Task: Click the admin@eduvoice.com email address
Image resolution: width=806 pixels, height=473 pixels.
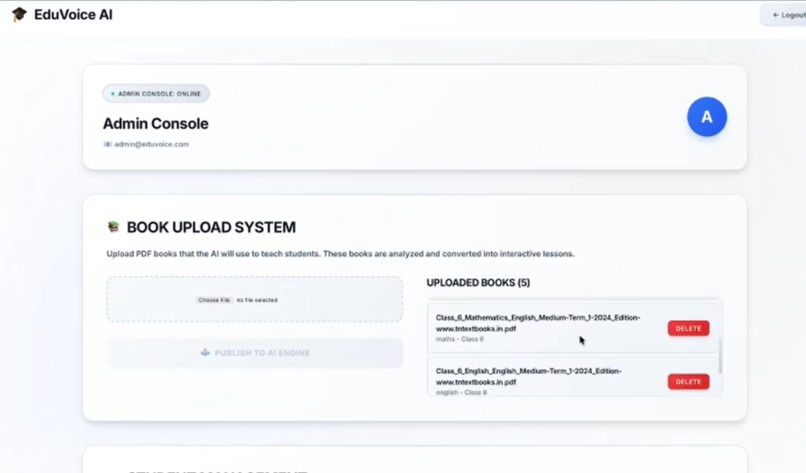Action: [151, 144]
